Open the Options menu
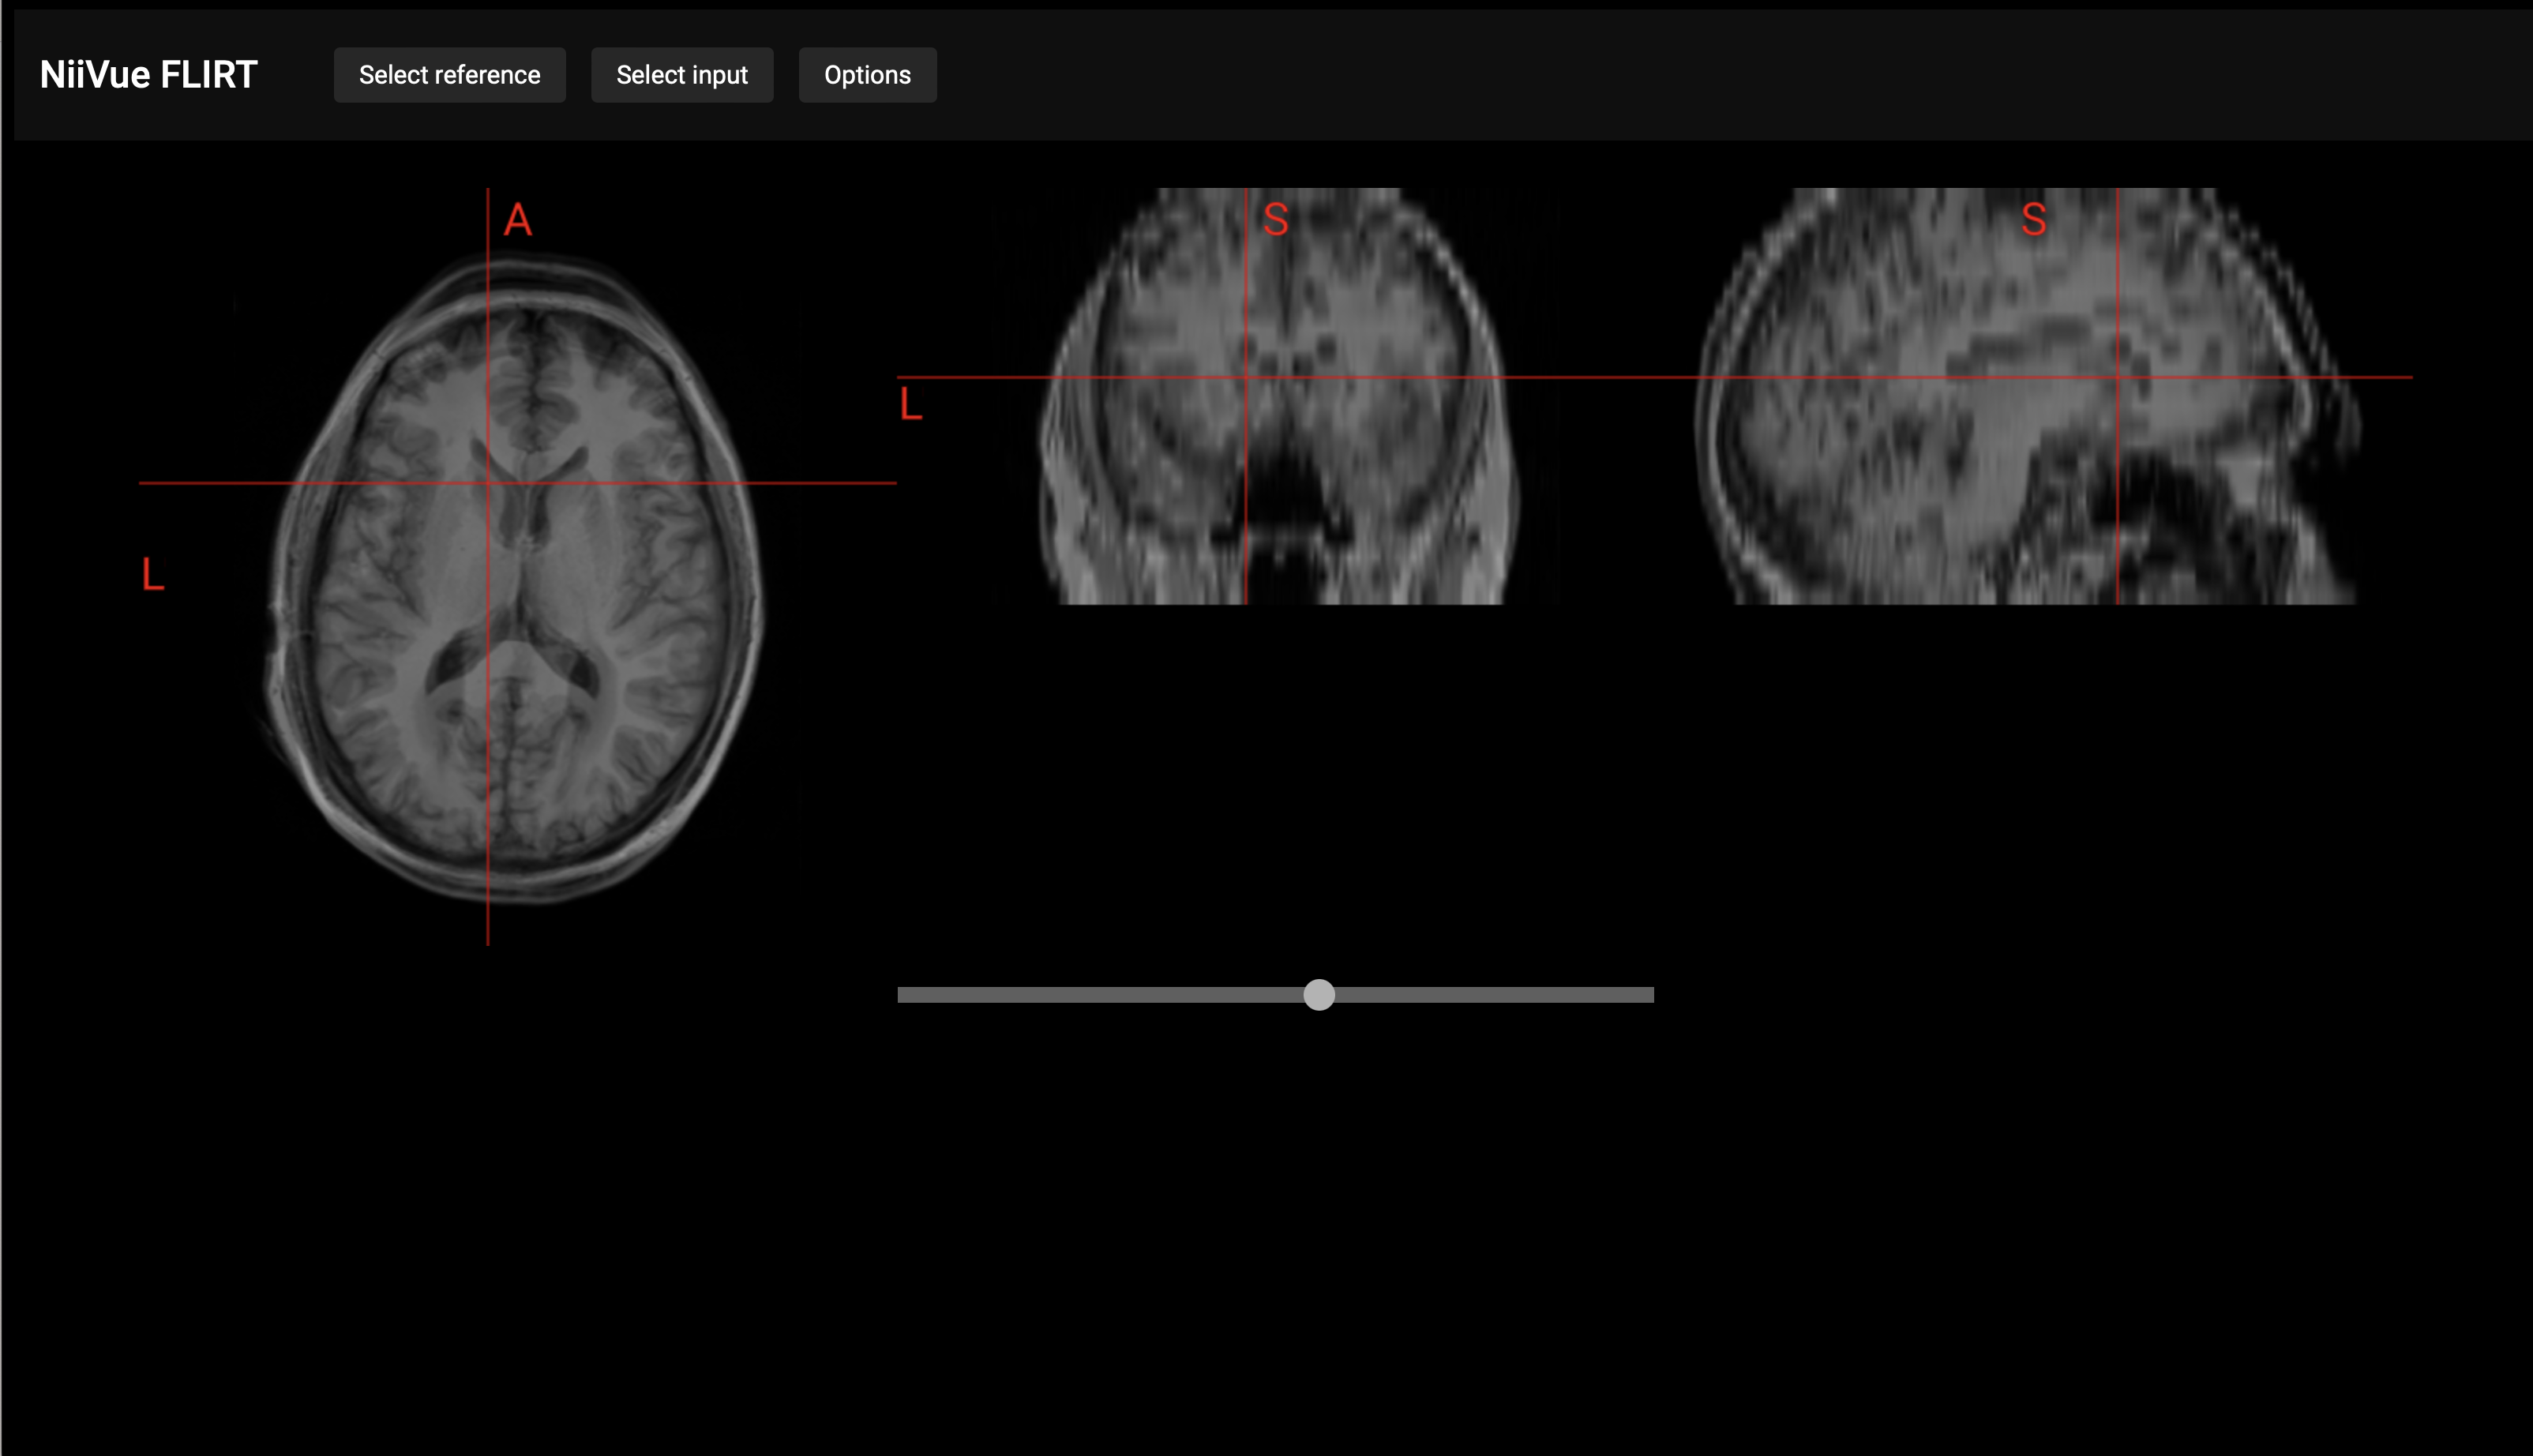Image resolution: width=2533 pixels, height=1456 pixels. click(x=867, y=75)
